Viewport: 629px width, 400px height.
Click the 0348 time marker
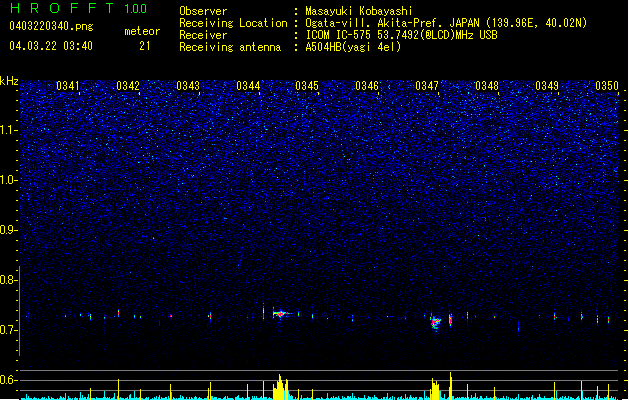point(487,85)
